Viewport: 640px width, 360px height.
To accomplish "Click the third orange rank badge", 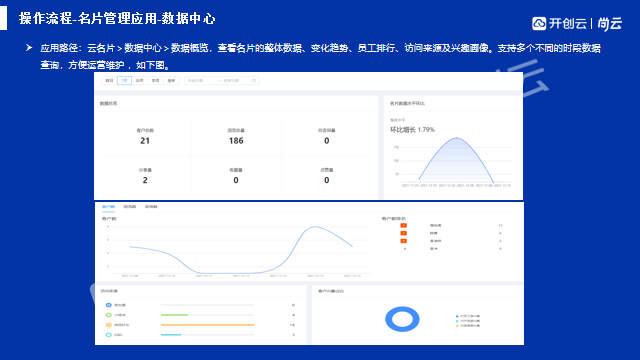I will point(403,241).
